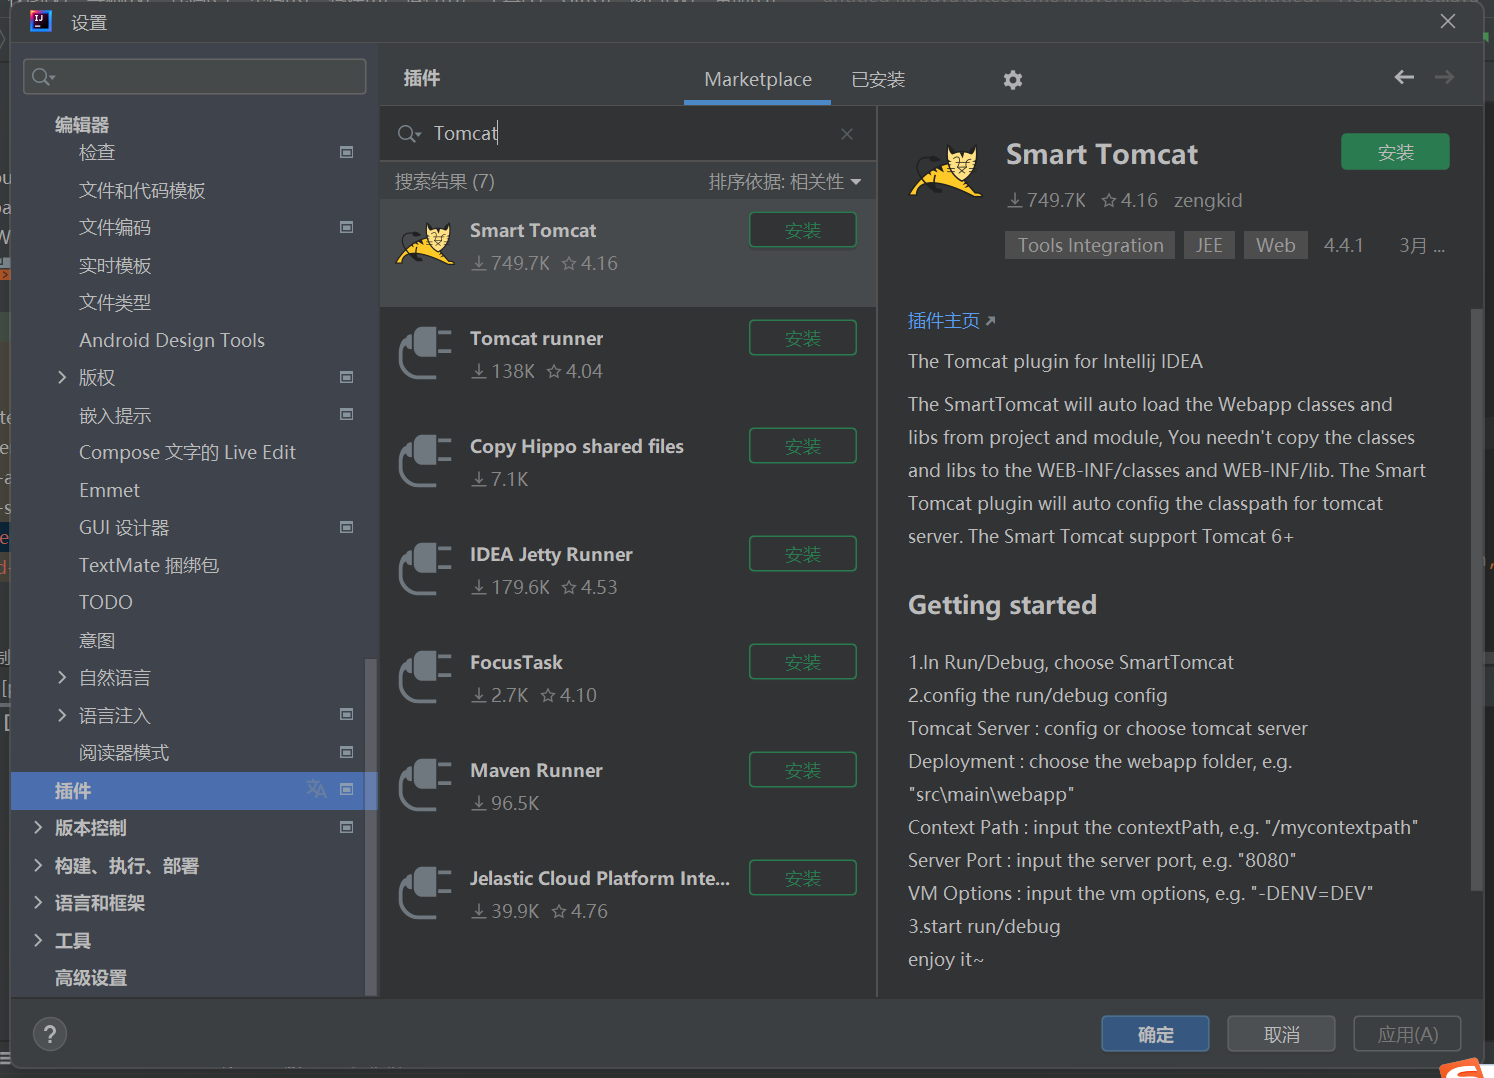Install Smart Tomcat from the results list
1494x1078 pixels.
click(803, 230)
